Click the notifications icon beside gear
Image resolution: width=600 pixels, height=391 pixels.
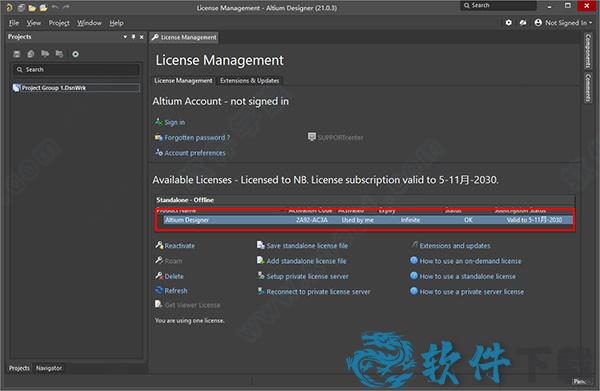[523, 23]
